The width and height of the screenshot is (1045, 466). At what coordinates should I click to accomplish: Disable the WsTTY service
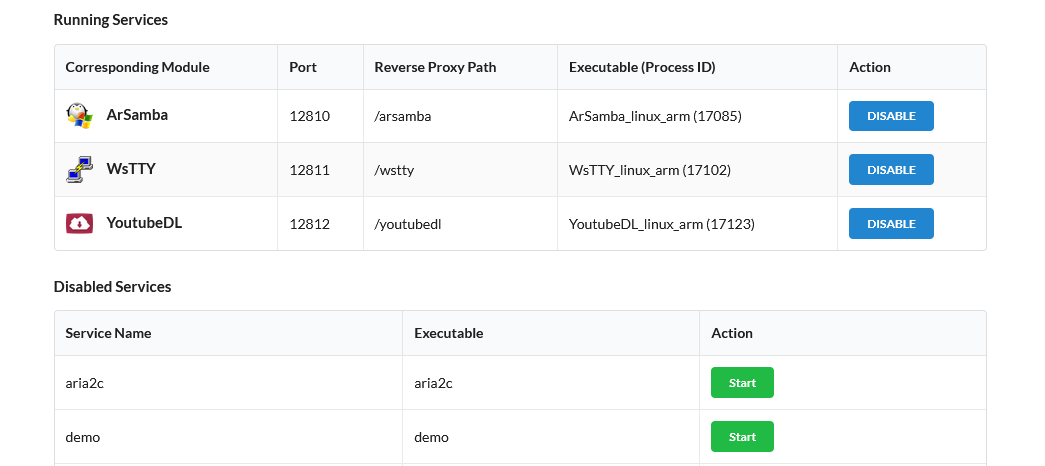pos(891,170)
